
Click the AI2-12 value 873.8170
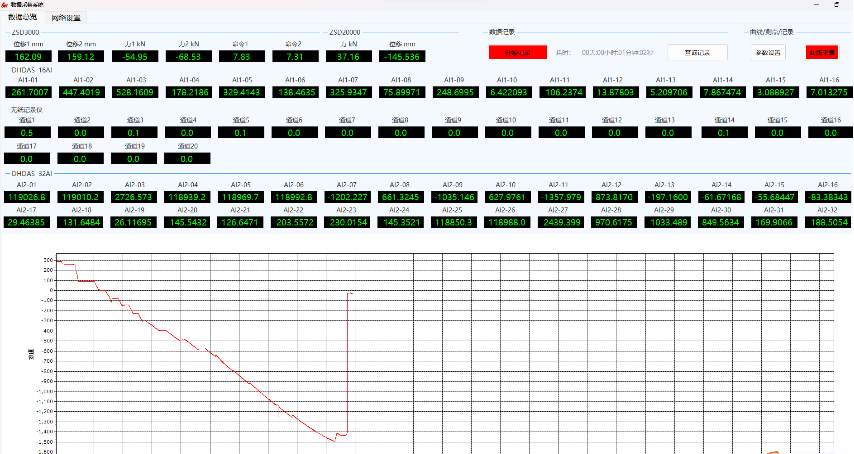click(x=614, y=197)
